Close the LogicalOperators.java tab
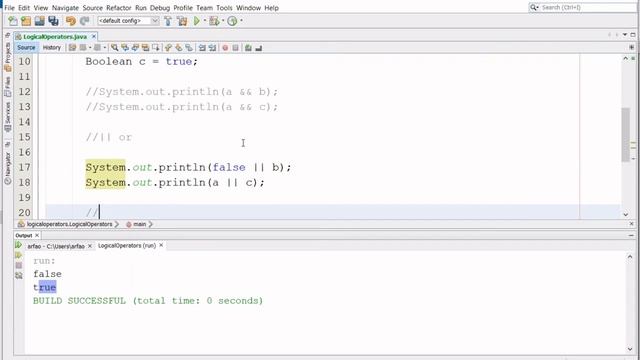This screenshot has width=640, height=360. pyautogui.click(x=94, y=36)
